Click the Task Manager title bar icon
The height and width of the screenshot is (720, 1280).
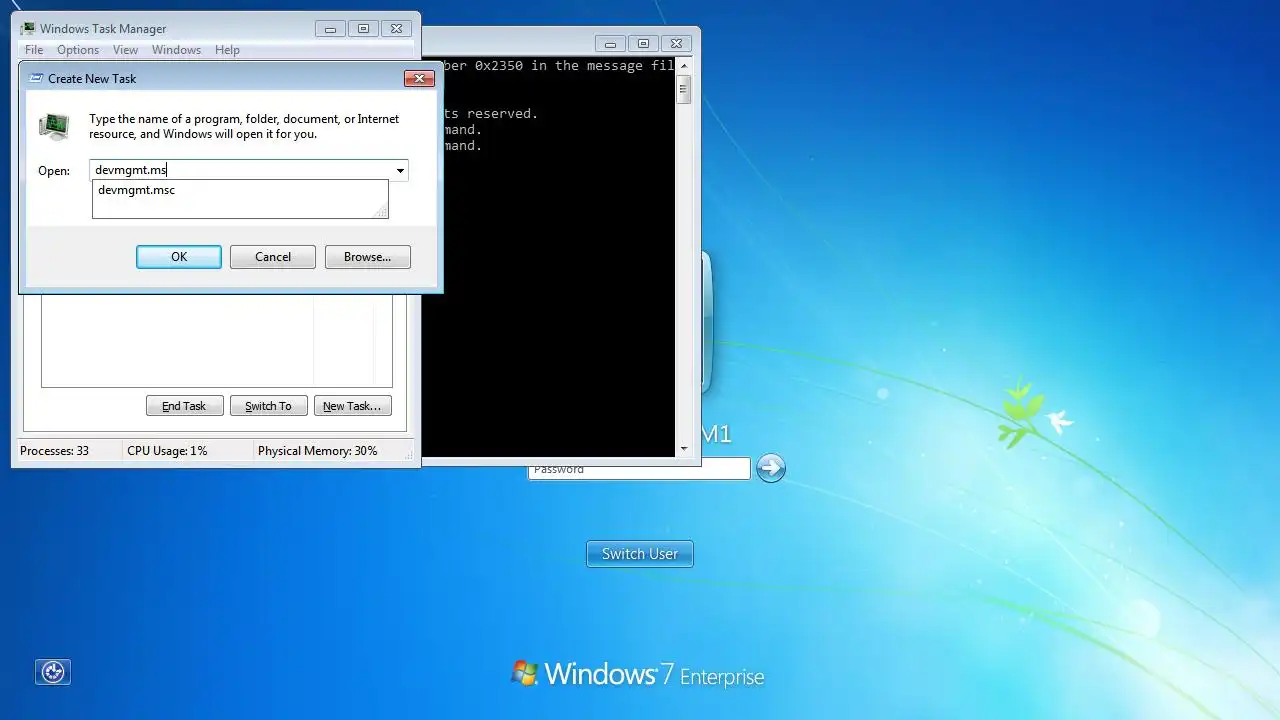(28, 29)
